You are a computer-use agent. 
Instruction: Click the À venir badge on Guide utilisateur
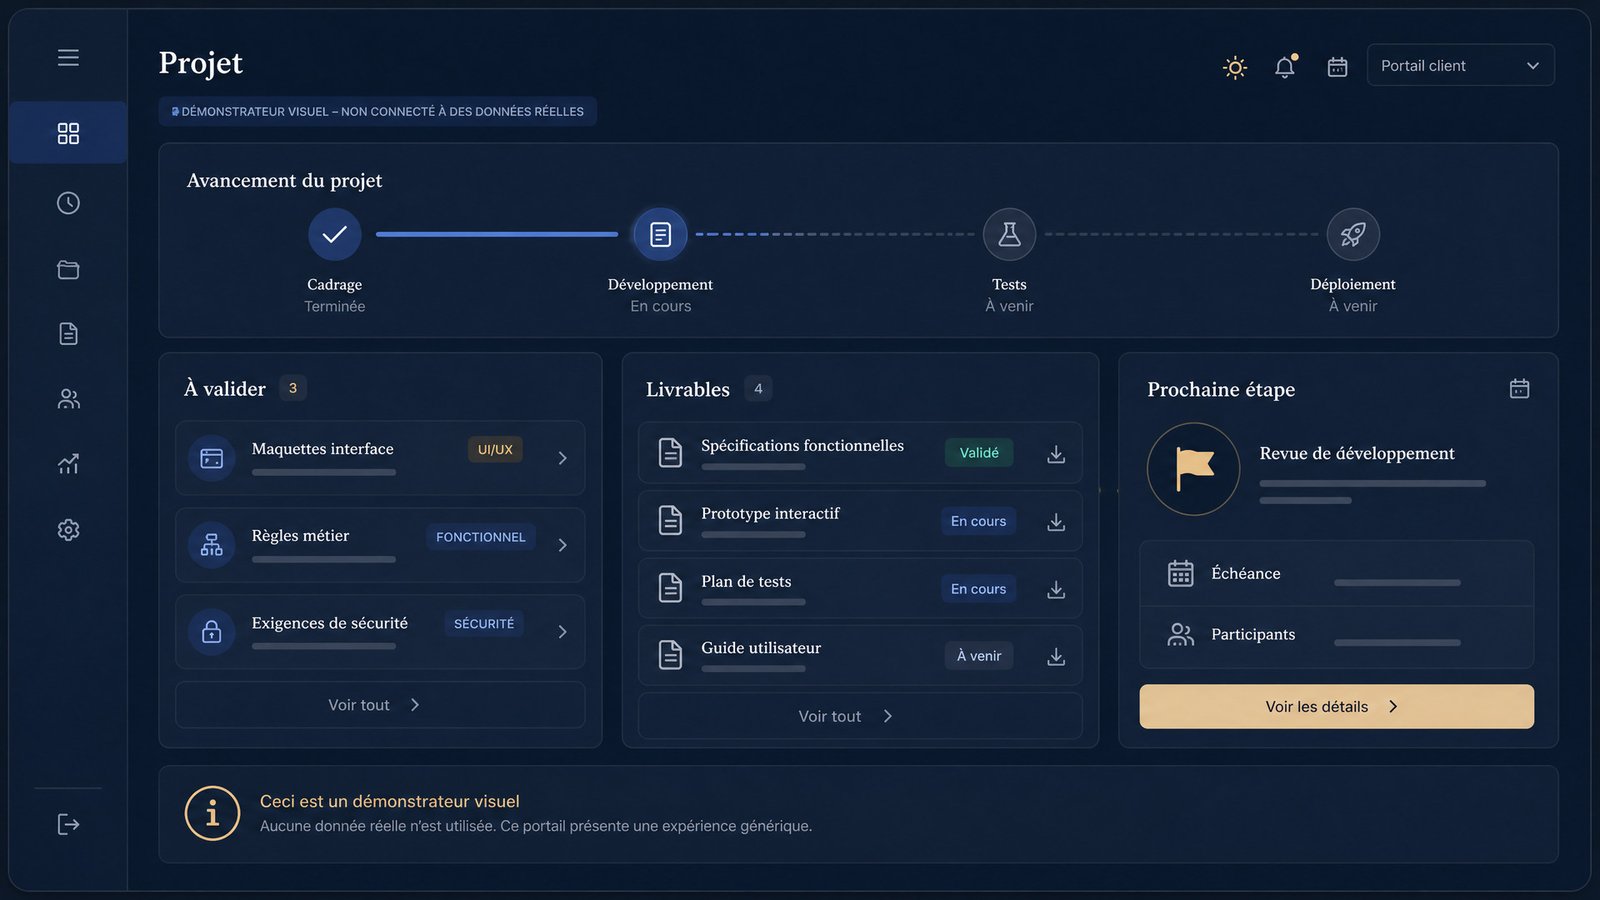(979, 656)
